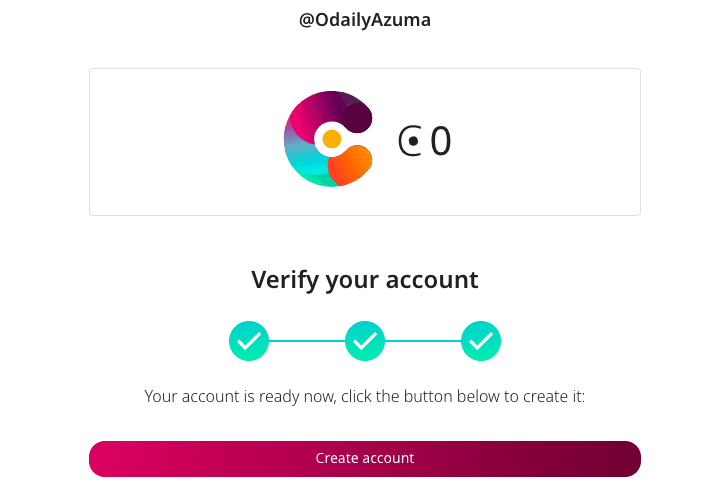718x486 pixels.
Task: Click the "Verify your account" heading
Action: (x=365, y=279)
